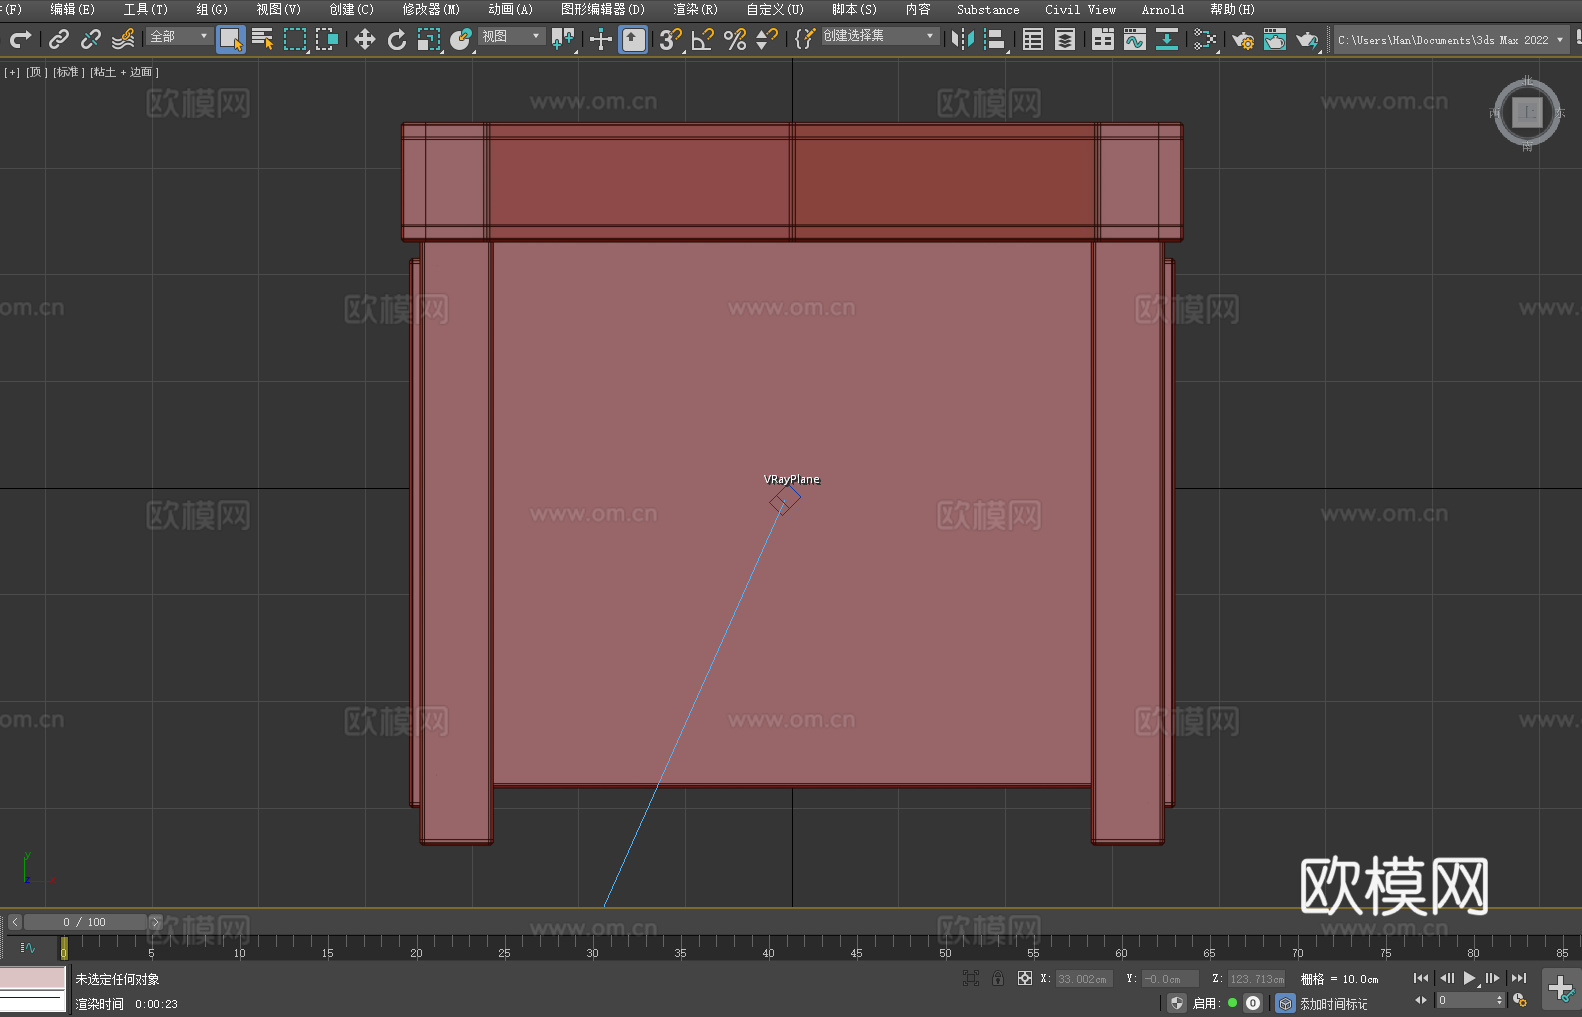Step time slider back with left arrow
The image size is (1582, 1017).
(x=15, y=922)
